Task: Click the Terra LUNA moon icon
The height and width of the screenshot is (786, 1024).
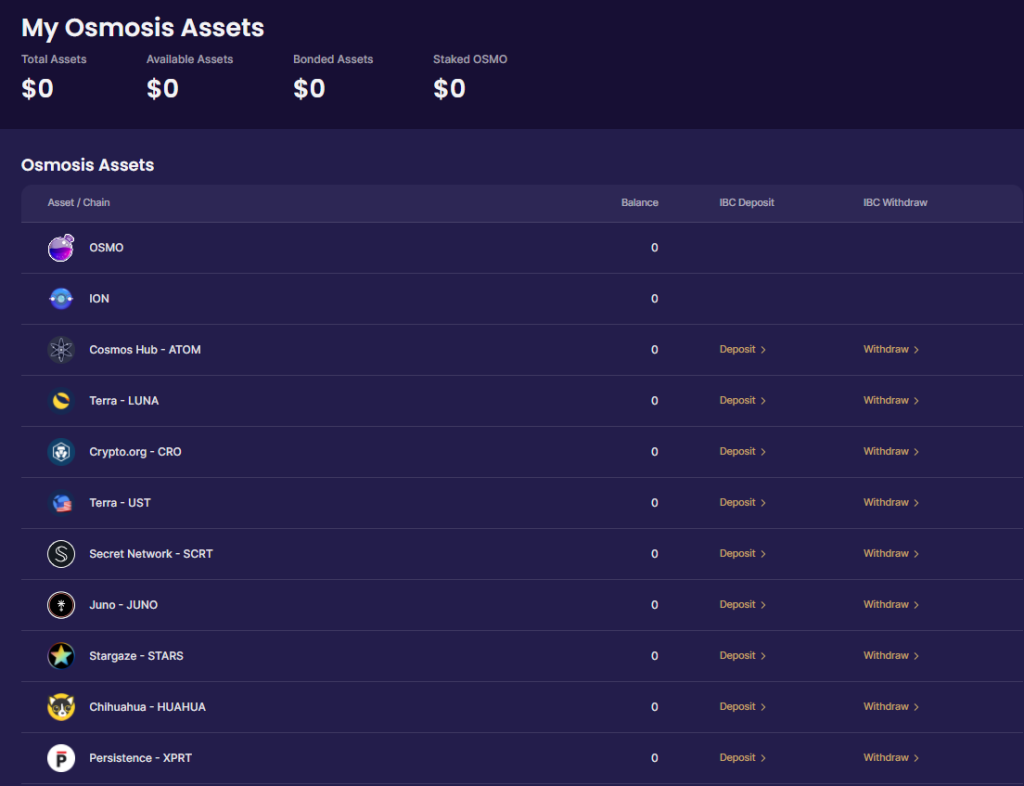Action: click(x=61, y=401)
